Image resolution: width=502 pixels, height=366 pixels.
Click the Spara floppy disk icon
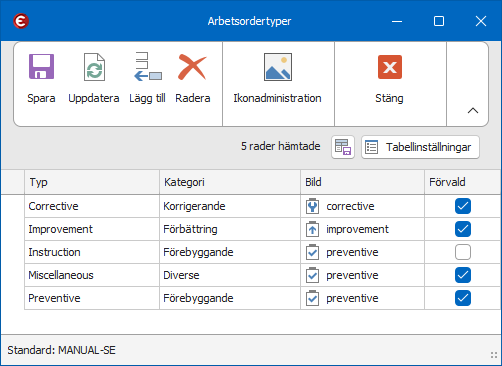point(41,67)
